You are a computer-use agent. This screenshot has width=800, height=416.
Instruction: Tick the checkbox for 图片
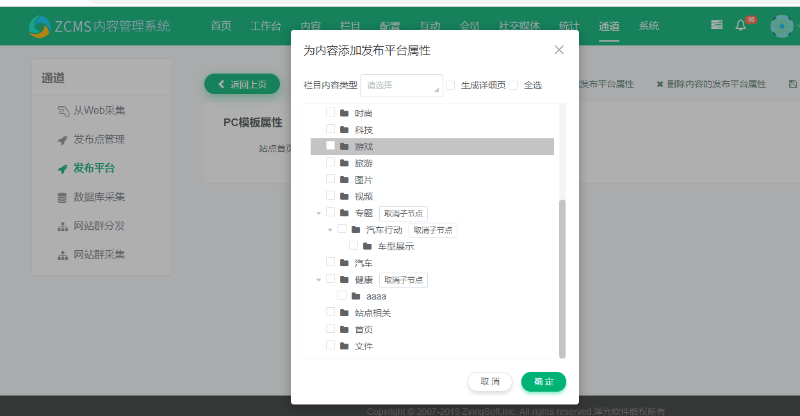(x=331, y=179)
